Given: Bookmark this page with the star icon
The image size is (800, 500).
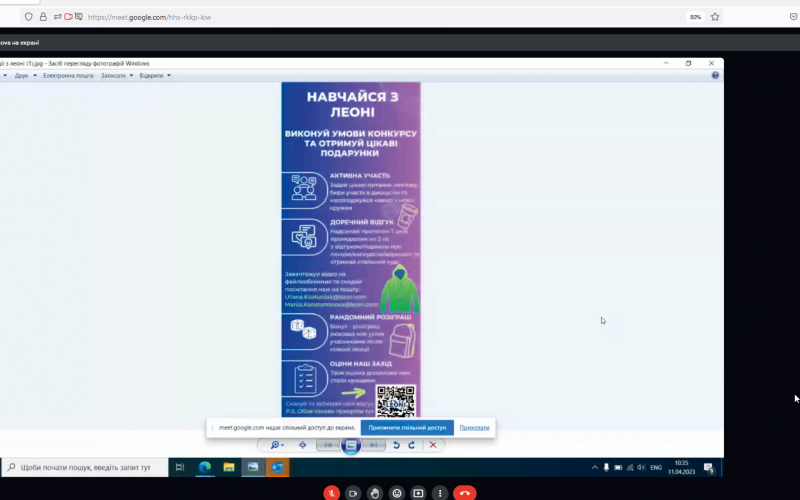Looking at the screenshot, I should pos(715,17).
